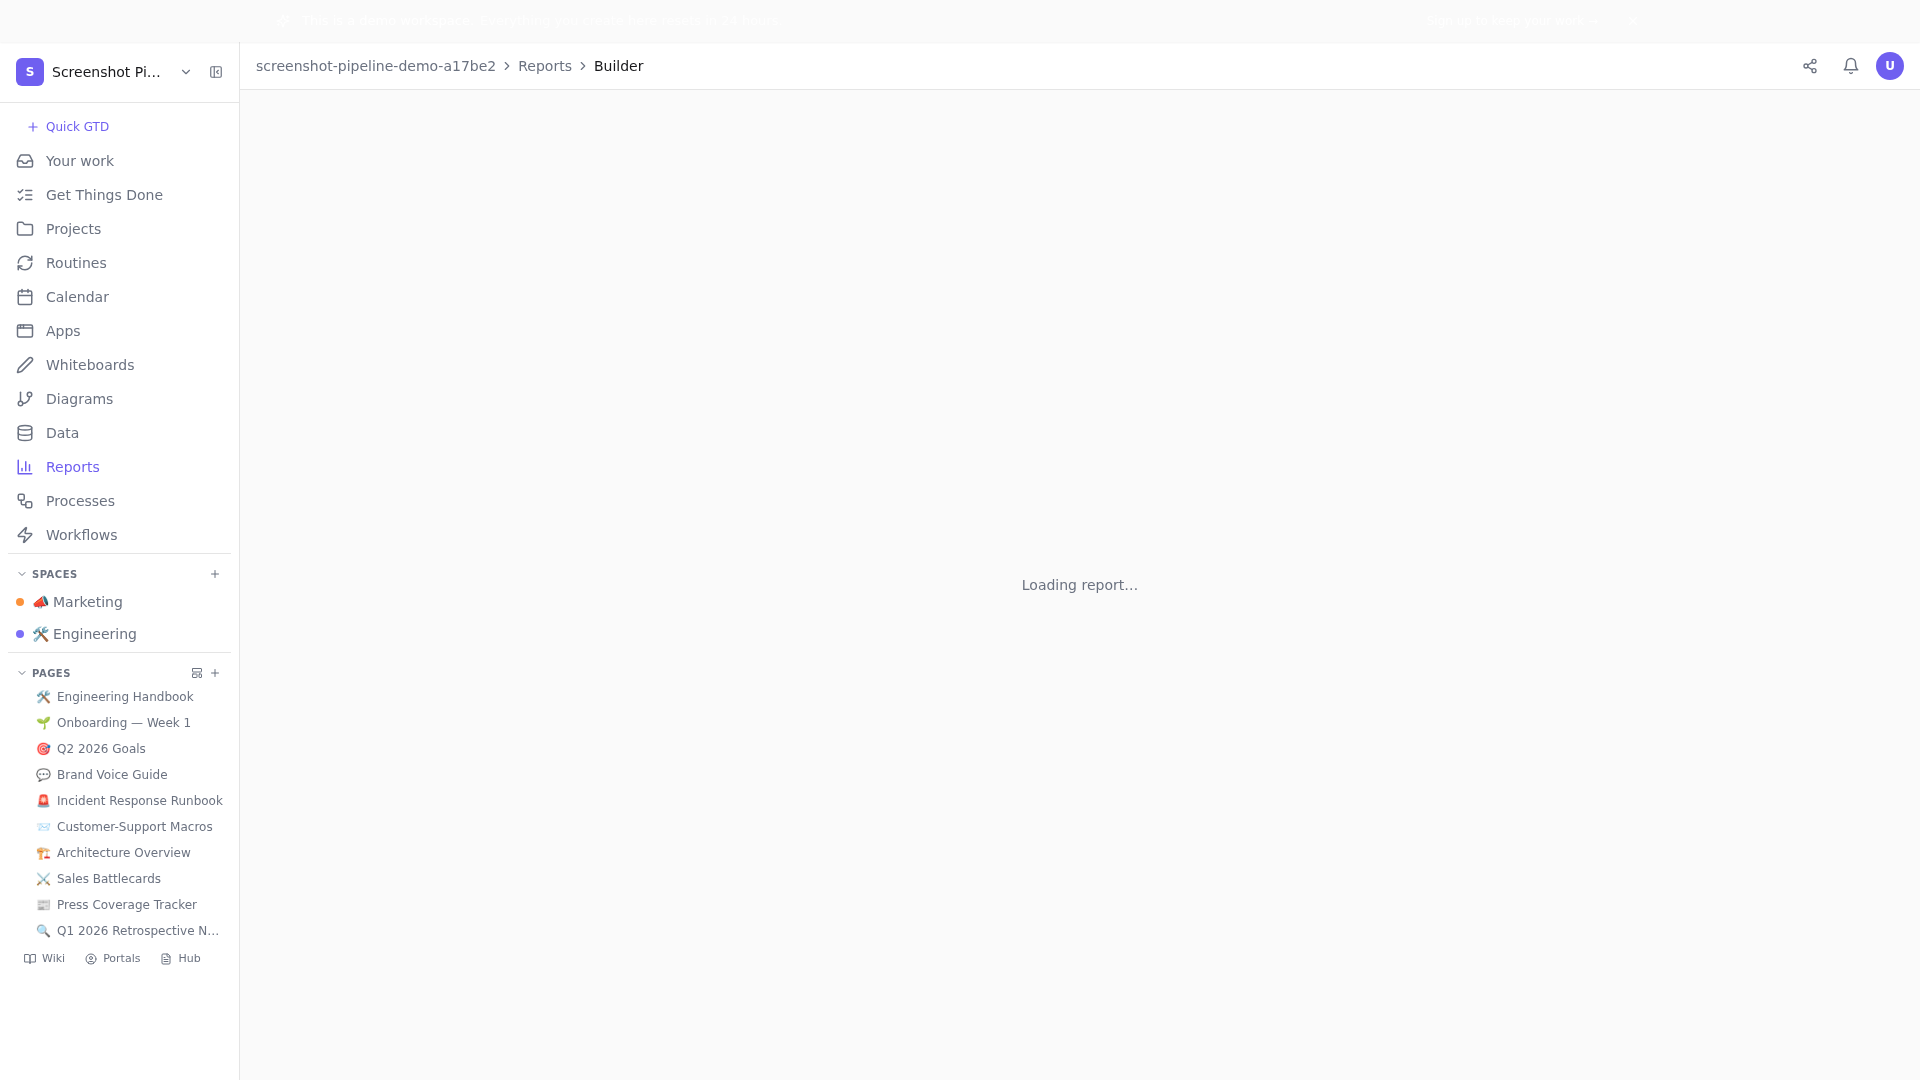The image size is (1920, 1080).
Task: Add a new space with the plus icon
Action: click(x=215, y=574)
